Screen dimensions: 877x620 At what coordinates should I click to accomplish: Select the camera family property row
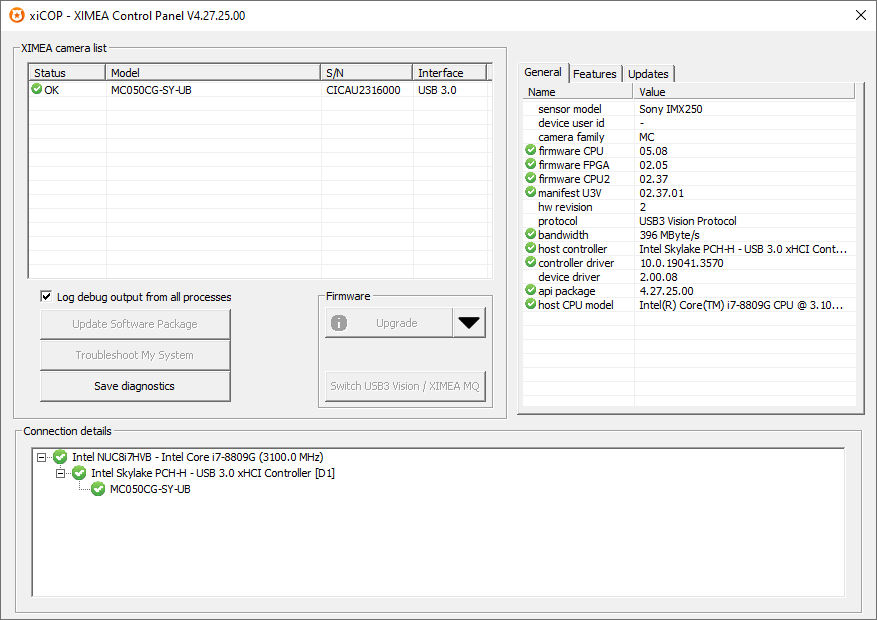point(689,137)
